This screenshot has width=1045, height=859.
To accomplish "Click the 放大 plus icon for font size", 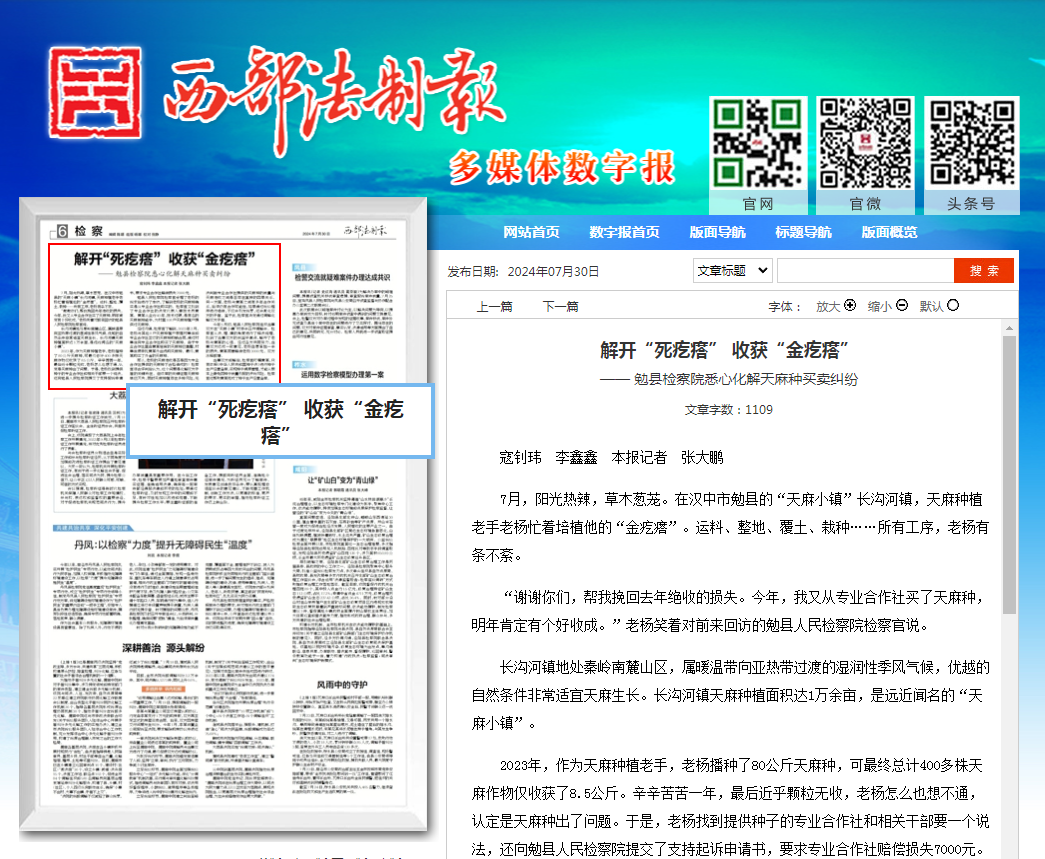I will [850, 305].
